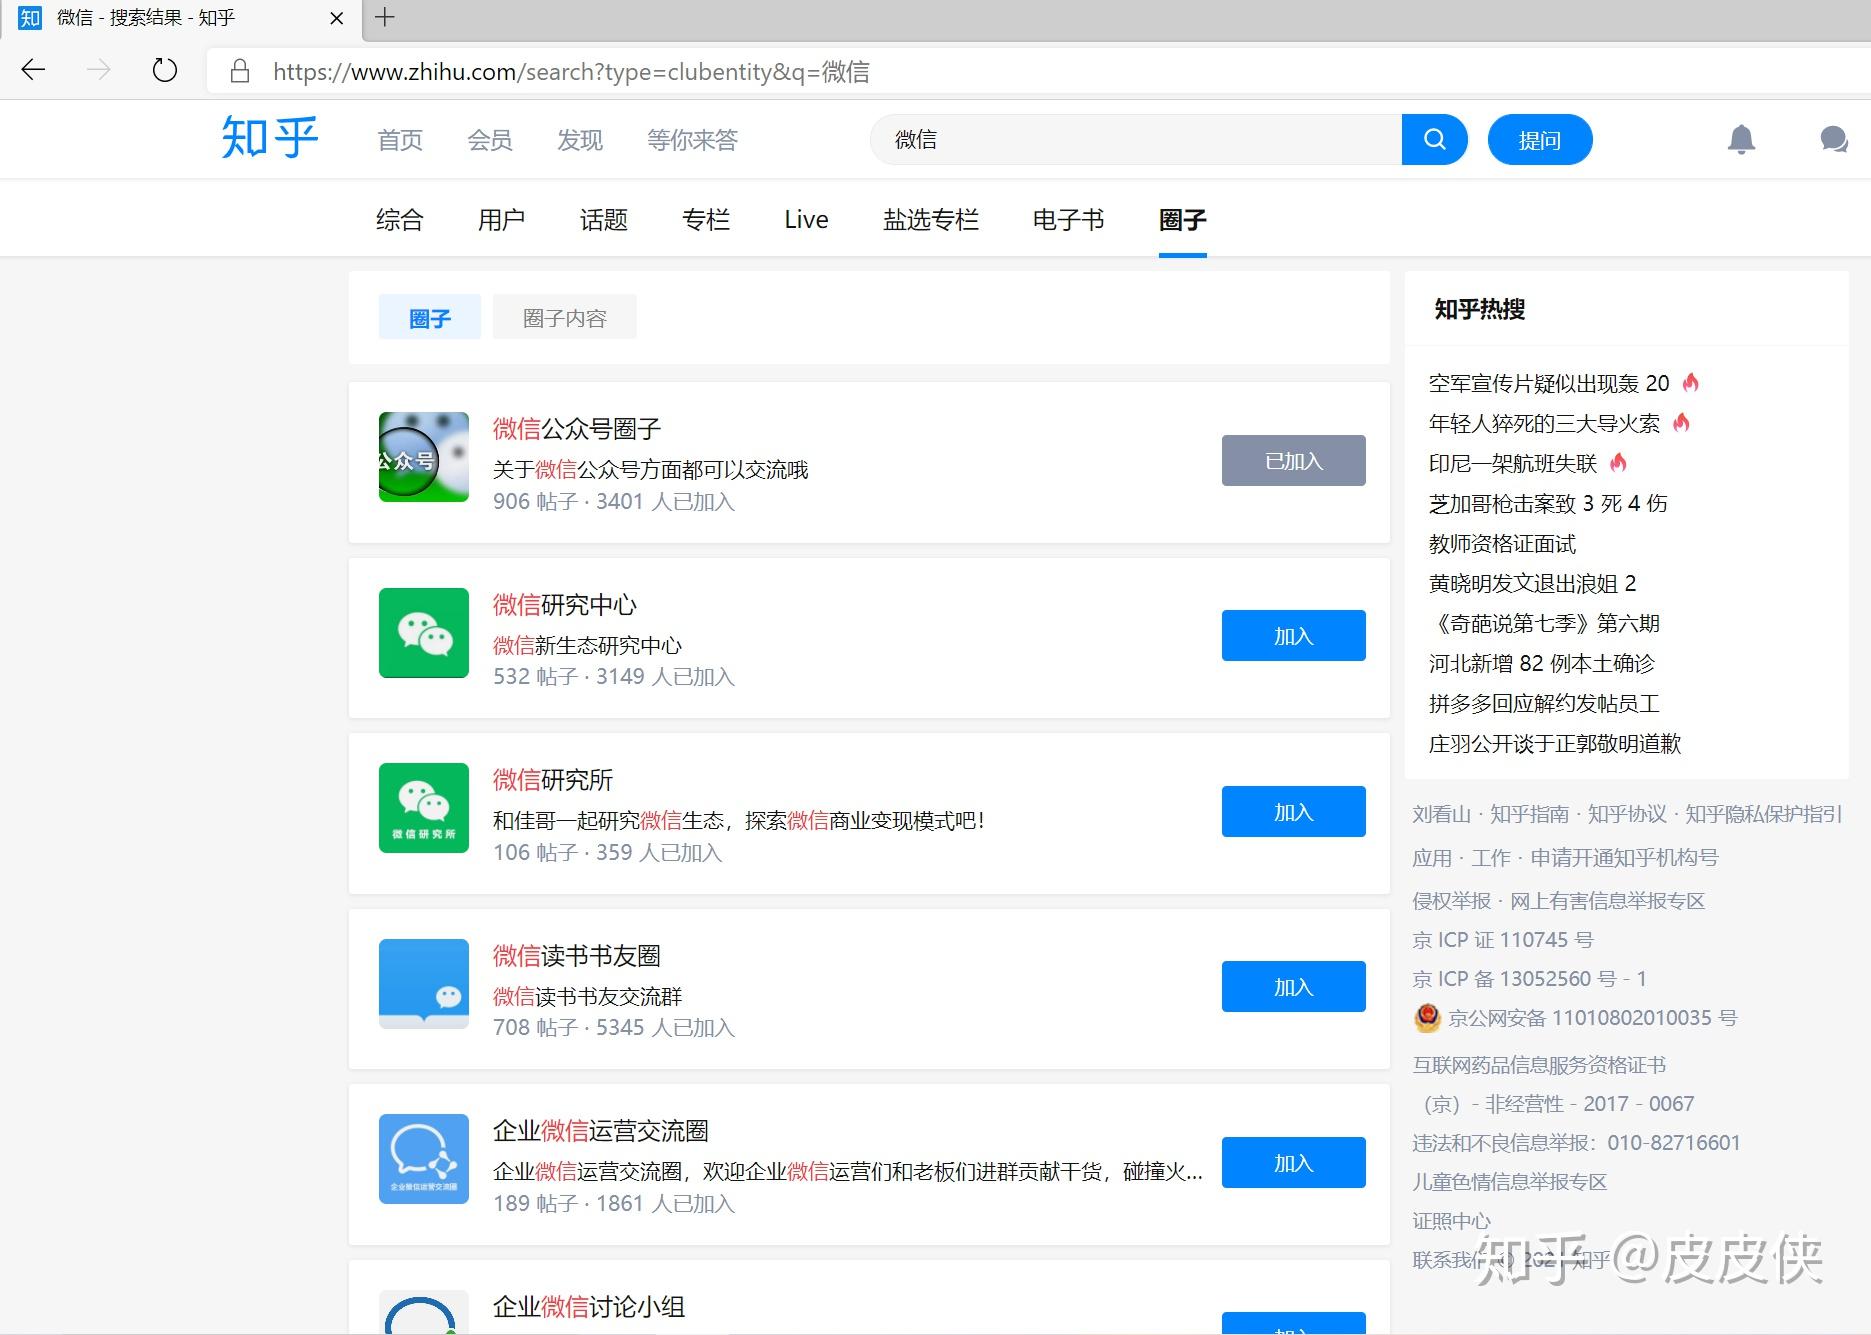The image size is (1871, 1335).
Task: Focus the search box containing 微信
Action: pos(1136,140)
